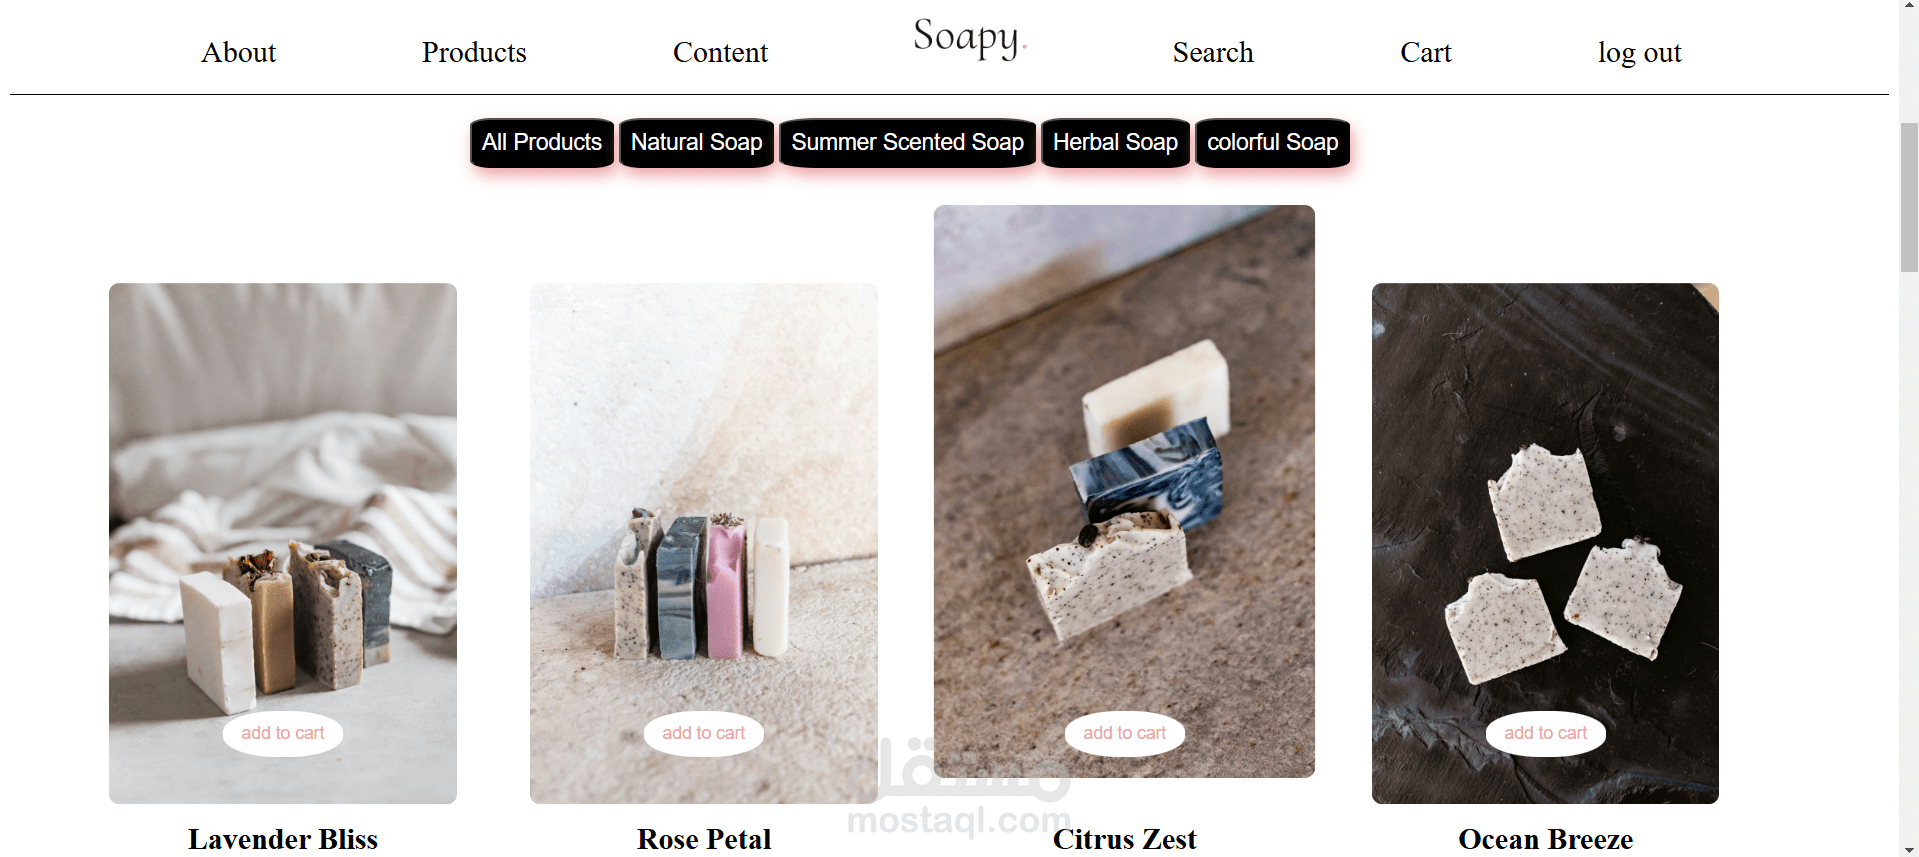Add Citrus Zest to cart

(x=1125, y=733)
